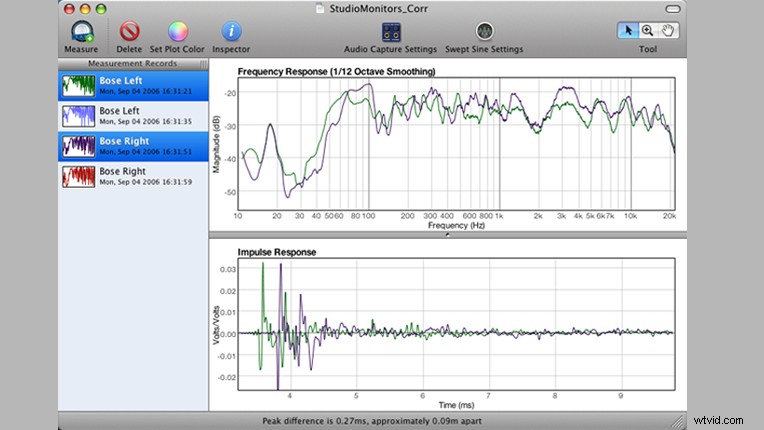
Task: Click green thumbnail of Bose Left 16:31:21
Action: [78, 86]
